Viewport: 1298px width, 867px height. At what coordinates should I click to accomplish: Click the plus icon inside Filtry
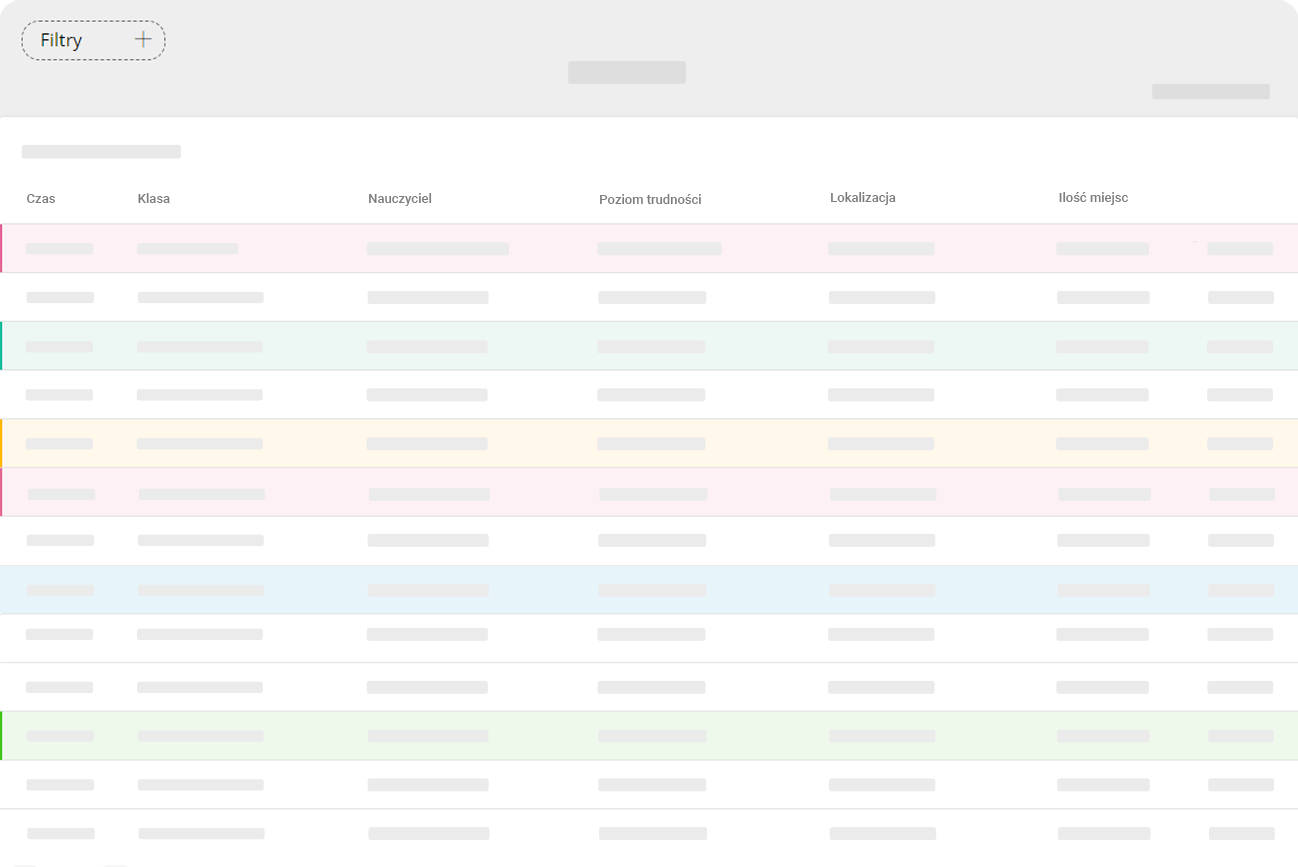click(x=143, y=40)
